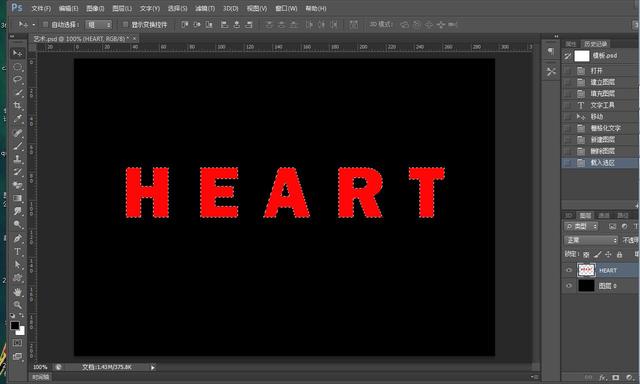
Task: Select the Move tool in toolbox
Action: pos(17,53)
